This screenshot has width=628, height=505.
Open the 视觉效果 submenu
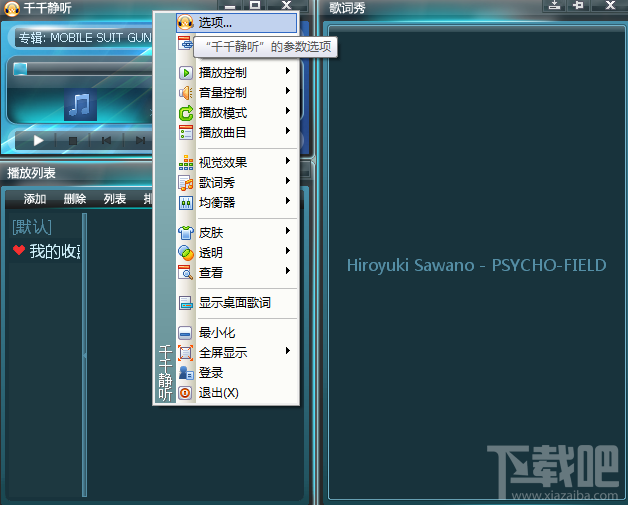237,163
